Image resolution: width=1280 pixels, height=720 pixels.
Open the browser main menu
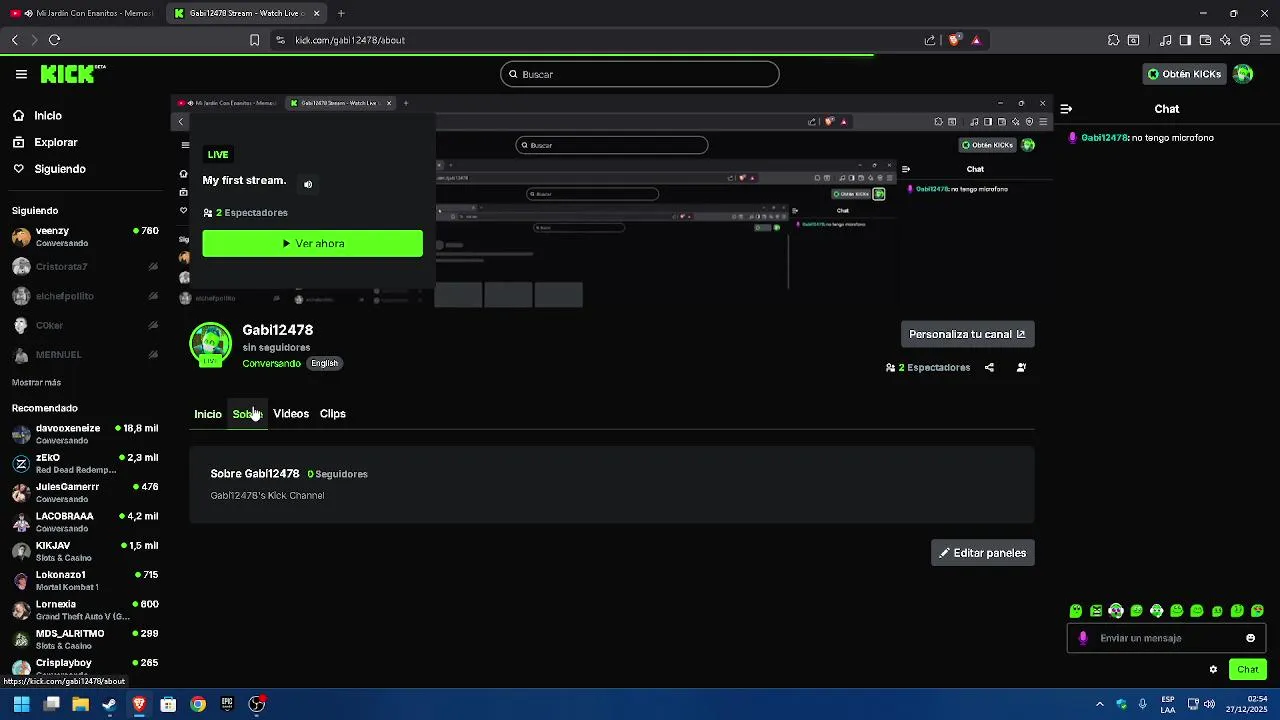pos(1266,40)
